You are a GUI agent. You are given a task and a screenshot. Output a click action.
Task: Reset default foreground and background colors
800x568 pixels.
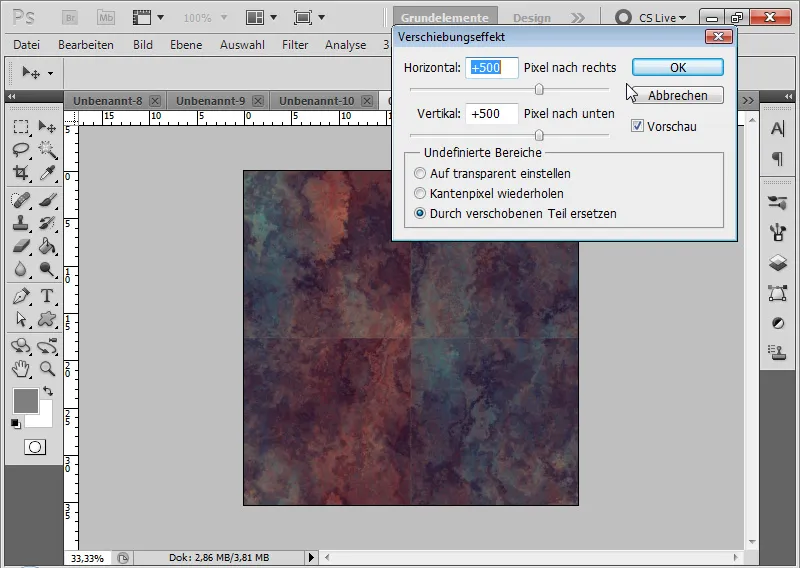pyautogui.click(x=16, y=424)
